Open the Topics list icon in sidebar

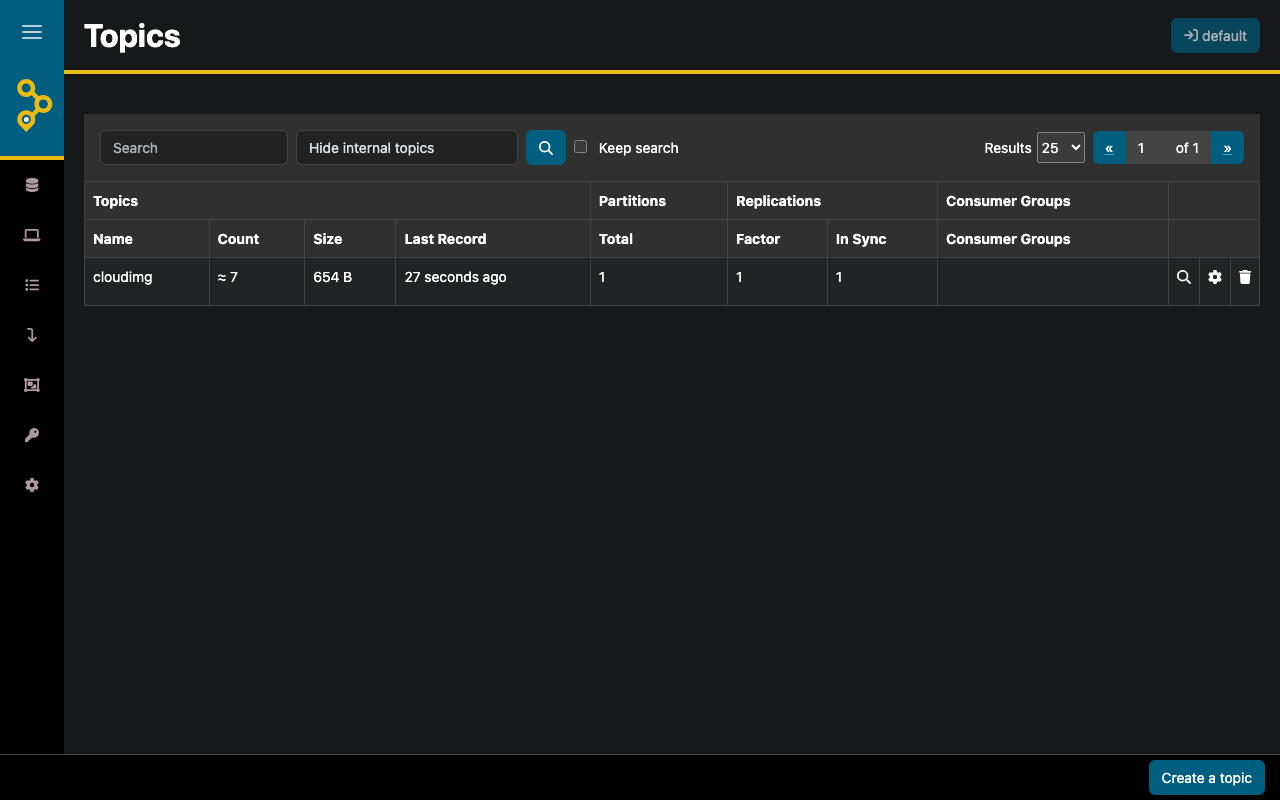pyautogui.click(x=32, y=285)
